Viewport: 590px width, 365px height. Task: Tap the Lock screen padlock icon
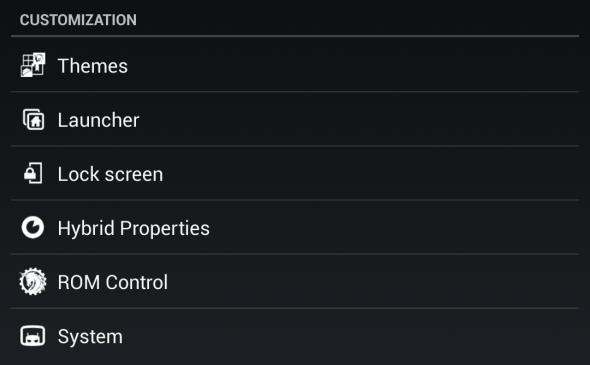[33, 173]
